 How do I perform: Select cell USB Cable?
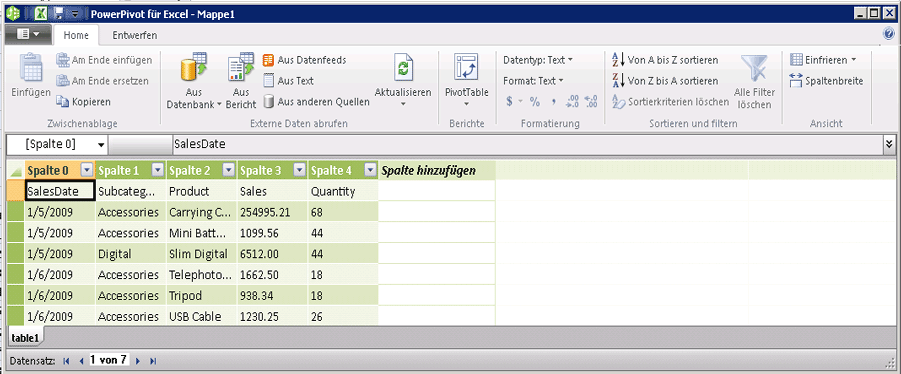point(201,317)
